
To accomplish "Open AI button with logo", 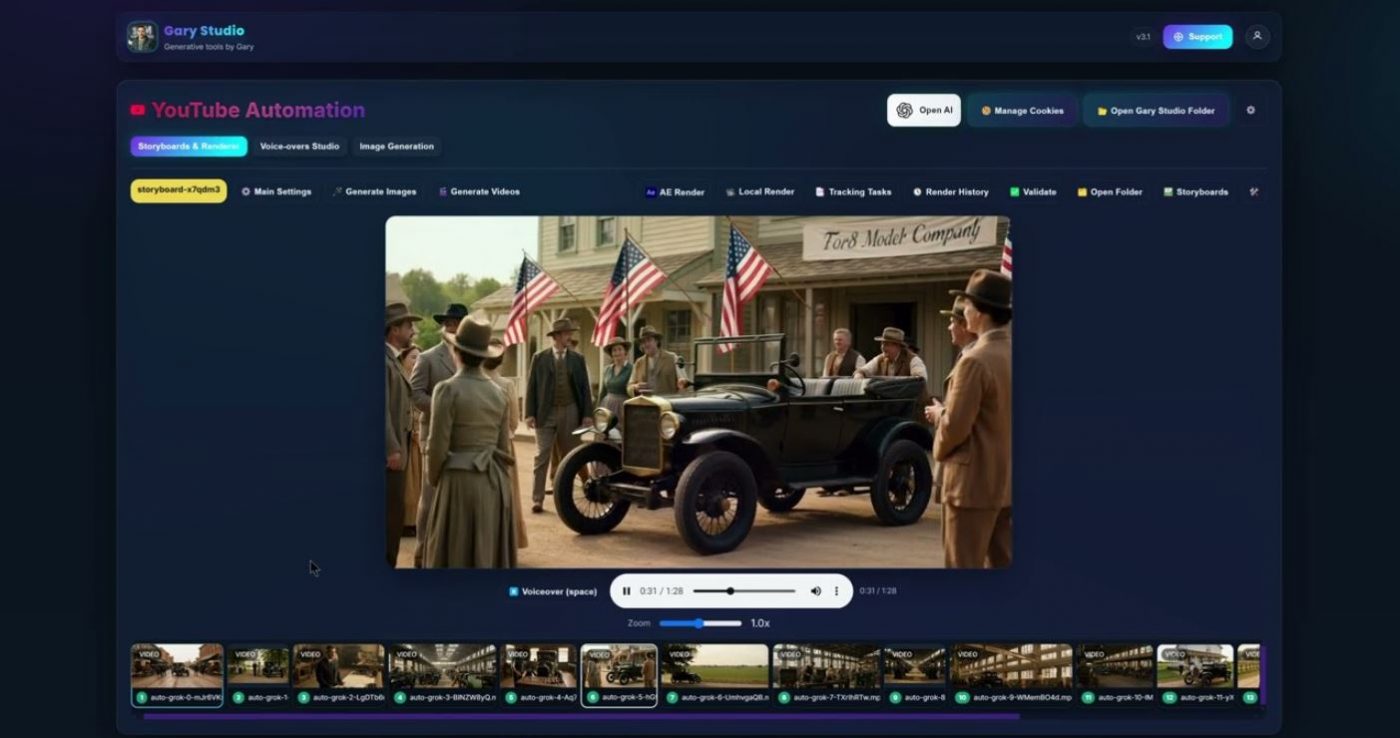I will (x=924, y=110).
